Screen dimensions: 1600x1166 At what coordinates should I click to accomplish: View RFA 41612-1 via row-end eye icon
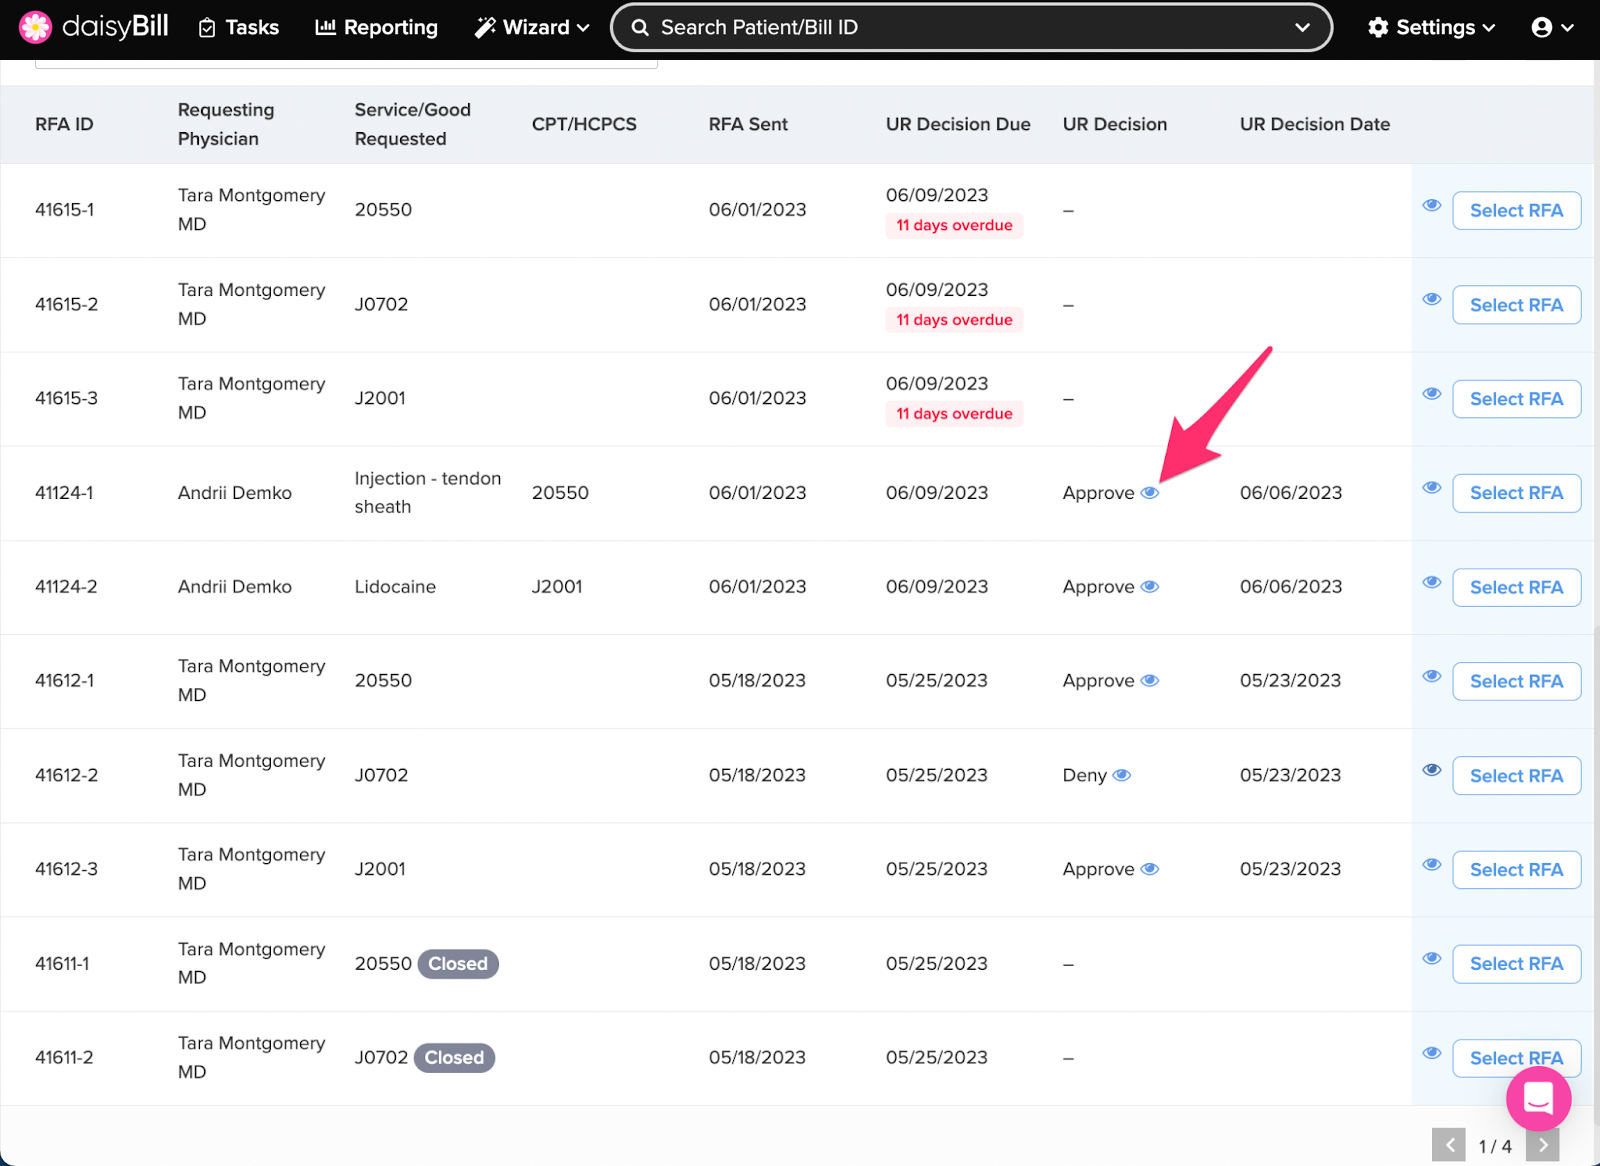1432,676
